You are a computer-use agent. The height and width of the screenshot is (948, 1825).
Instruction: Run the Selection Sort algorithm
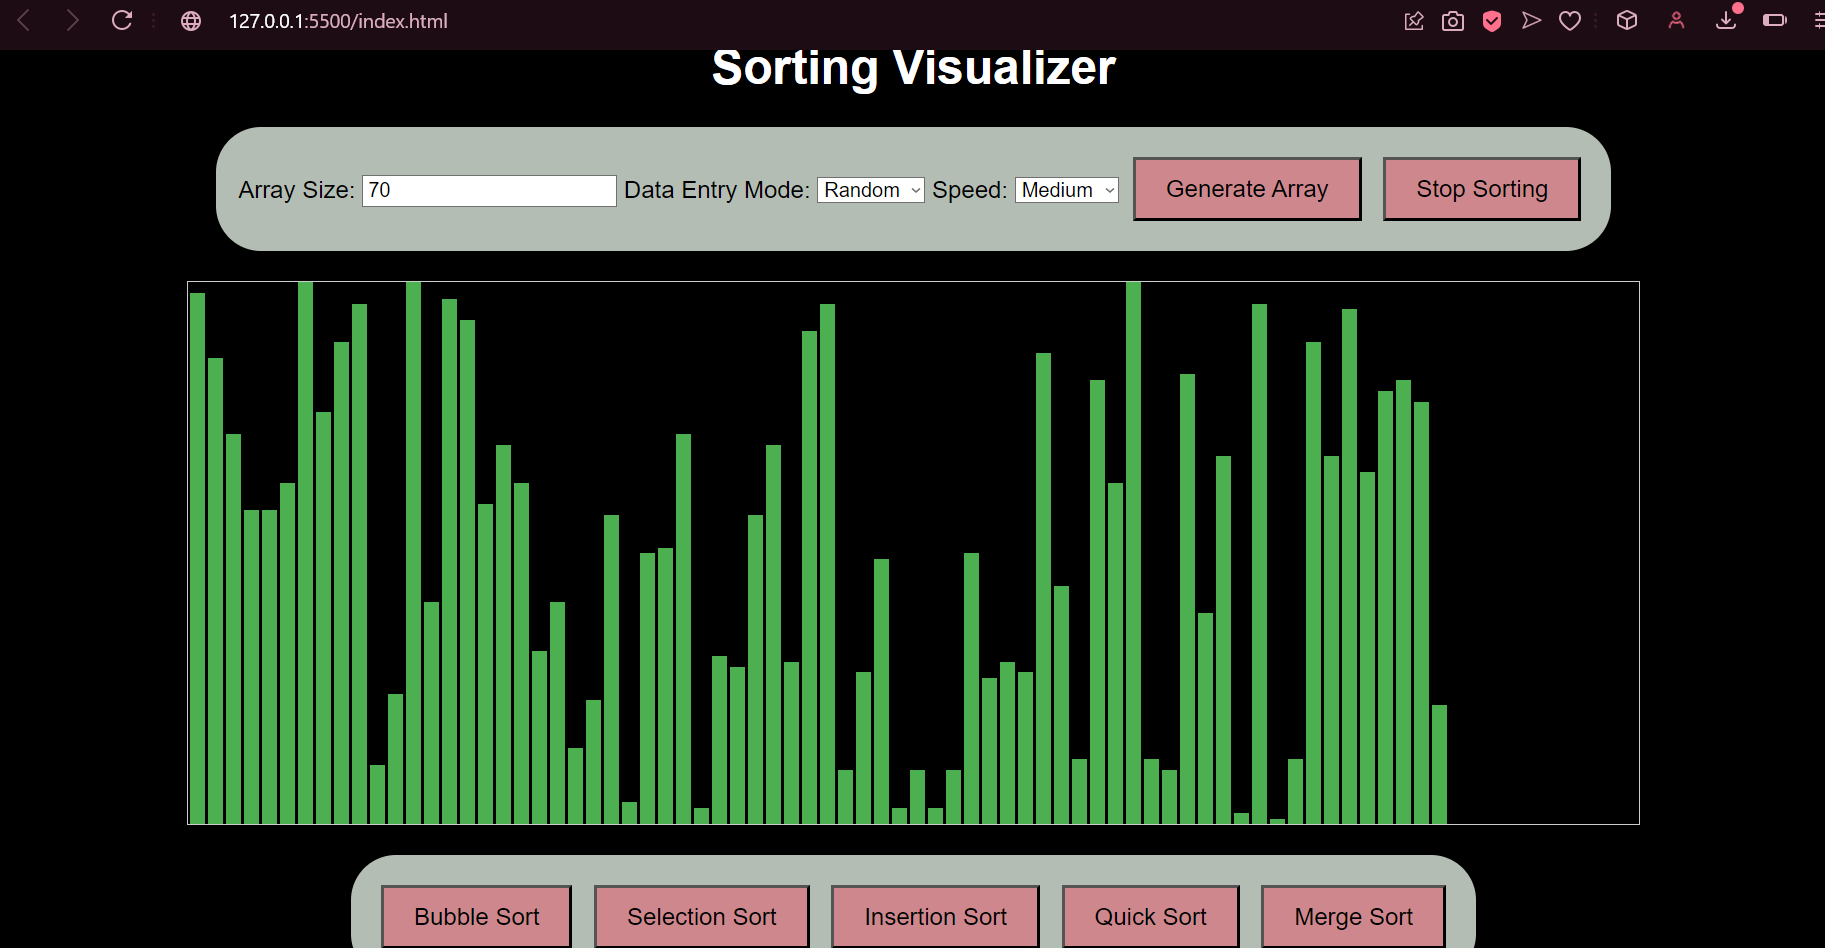pyautogui.click(x=701, y=916)
